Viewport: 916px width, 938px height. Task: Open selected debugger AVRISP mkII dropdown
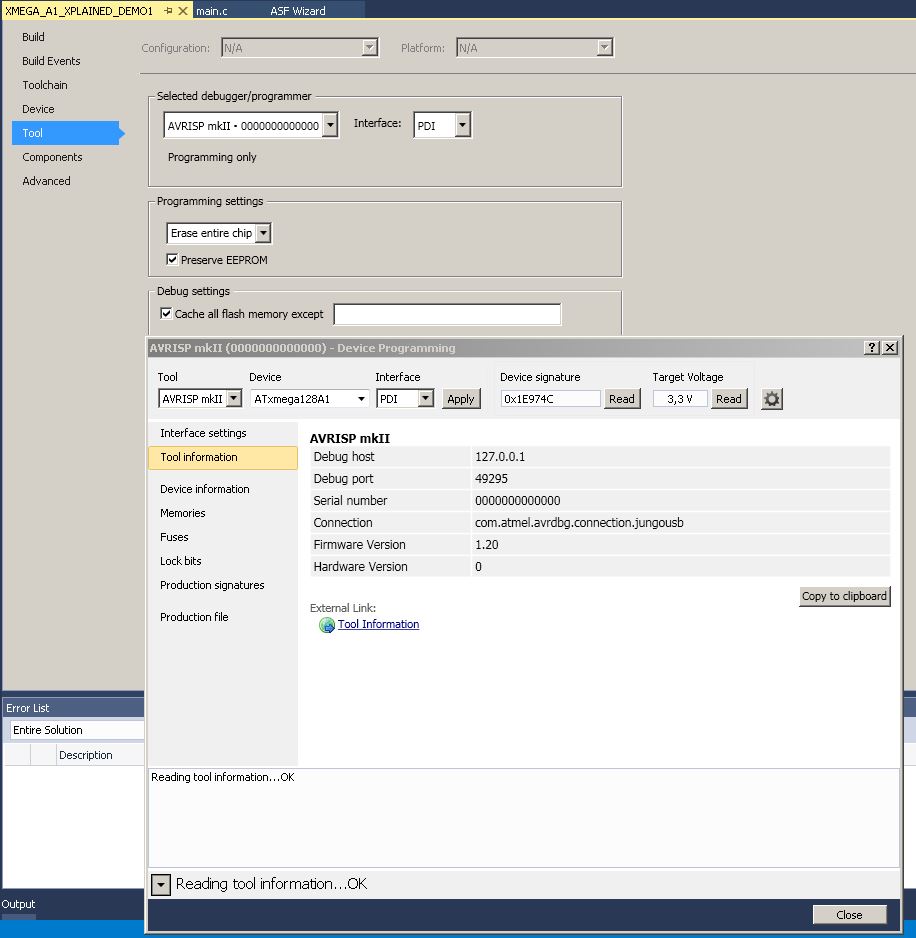251,126
